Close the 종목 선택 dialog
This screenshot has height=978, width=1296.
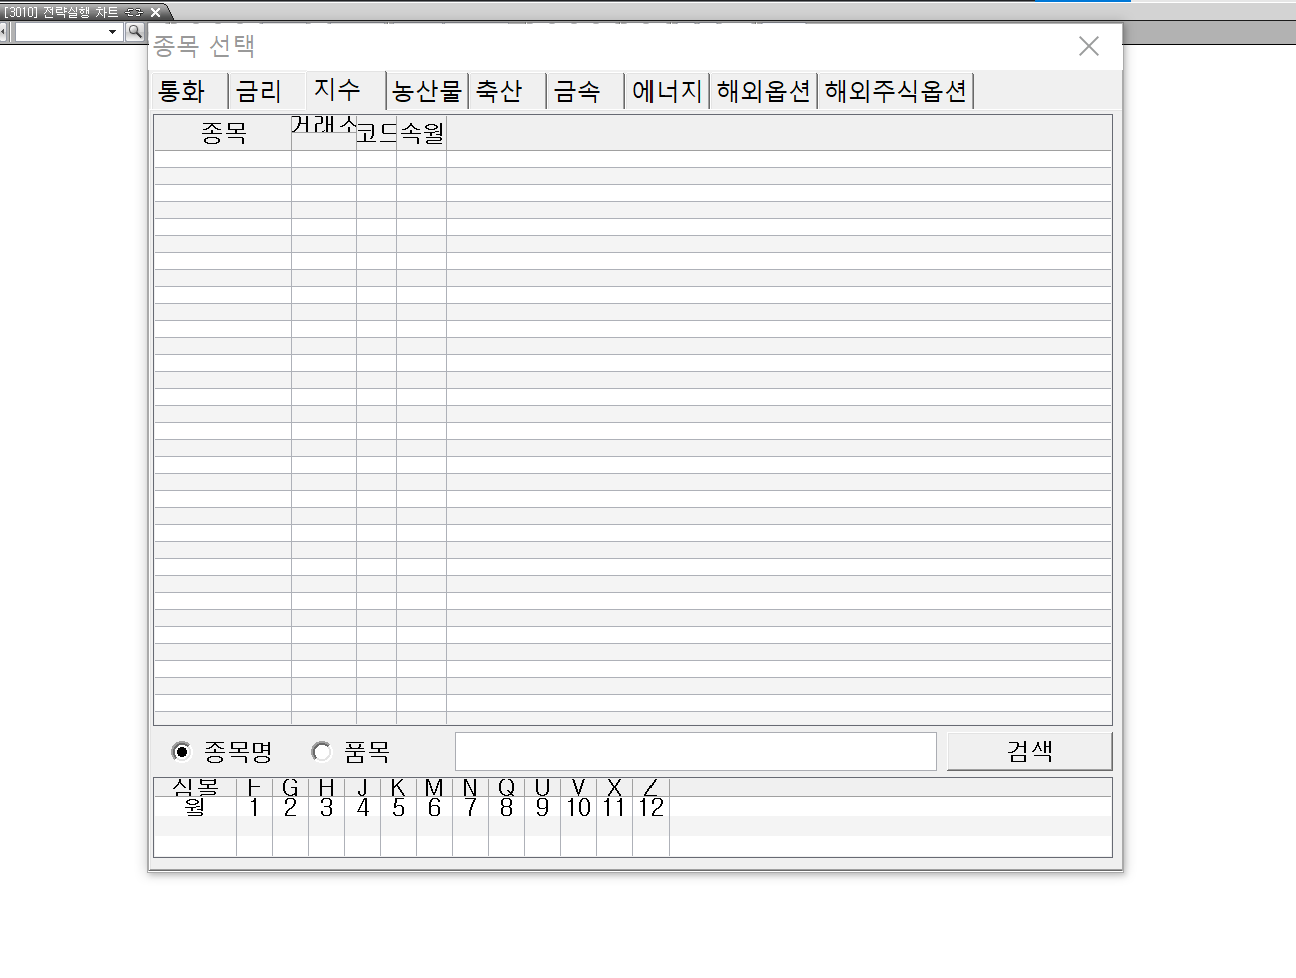(1088, 46)
